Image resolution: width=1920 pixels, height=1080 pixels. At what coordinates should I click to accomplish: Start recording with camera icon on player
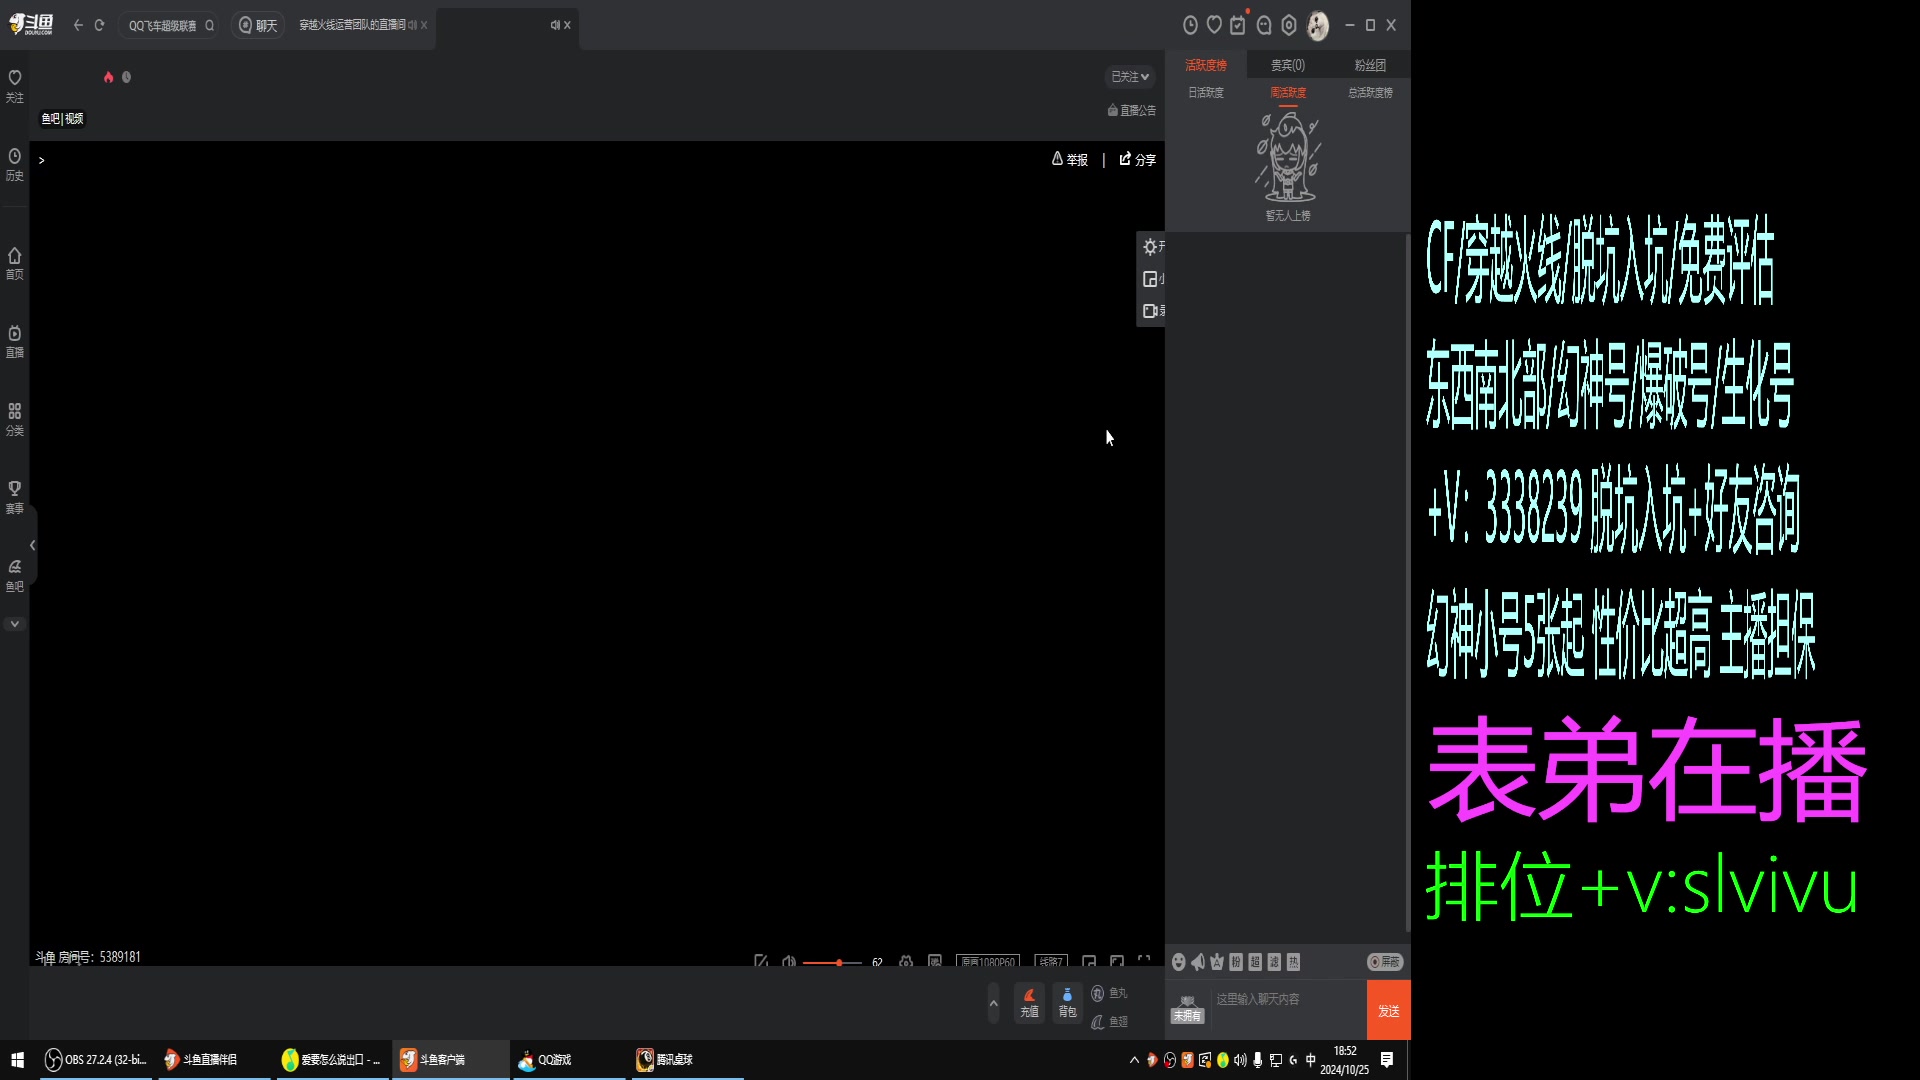point(1151,311)
